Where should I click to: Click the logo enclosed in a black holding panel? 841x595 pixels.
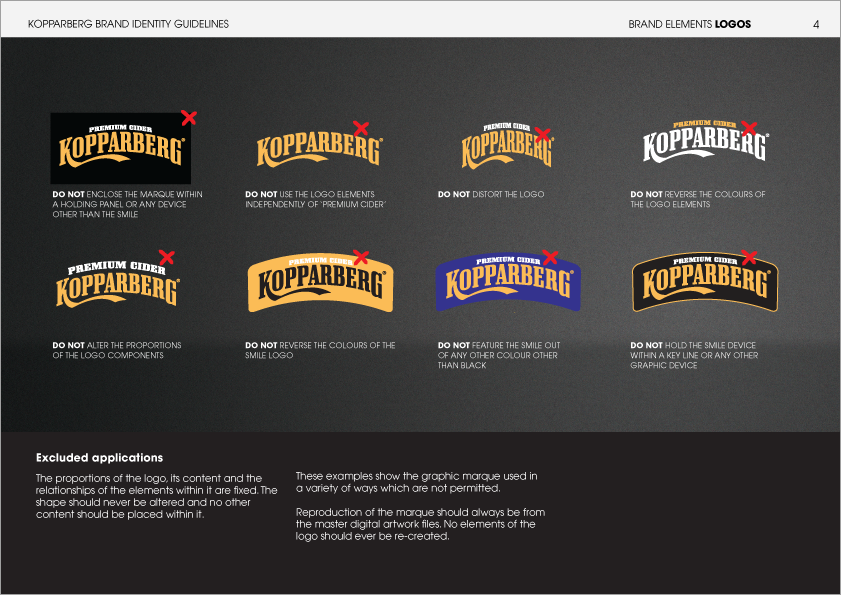(x=121, y=148)
